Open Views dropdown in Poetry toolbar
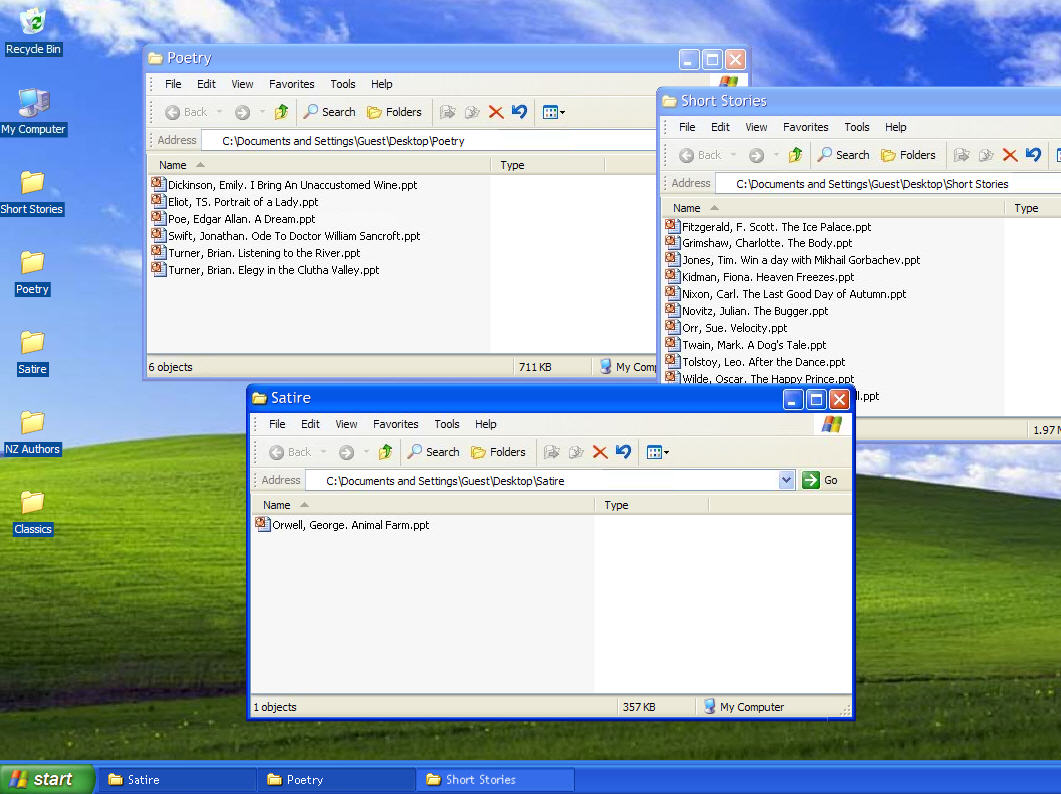Viewport: 1061px width, 794px height. pyautogui.click(x=553, y=112)
